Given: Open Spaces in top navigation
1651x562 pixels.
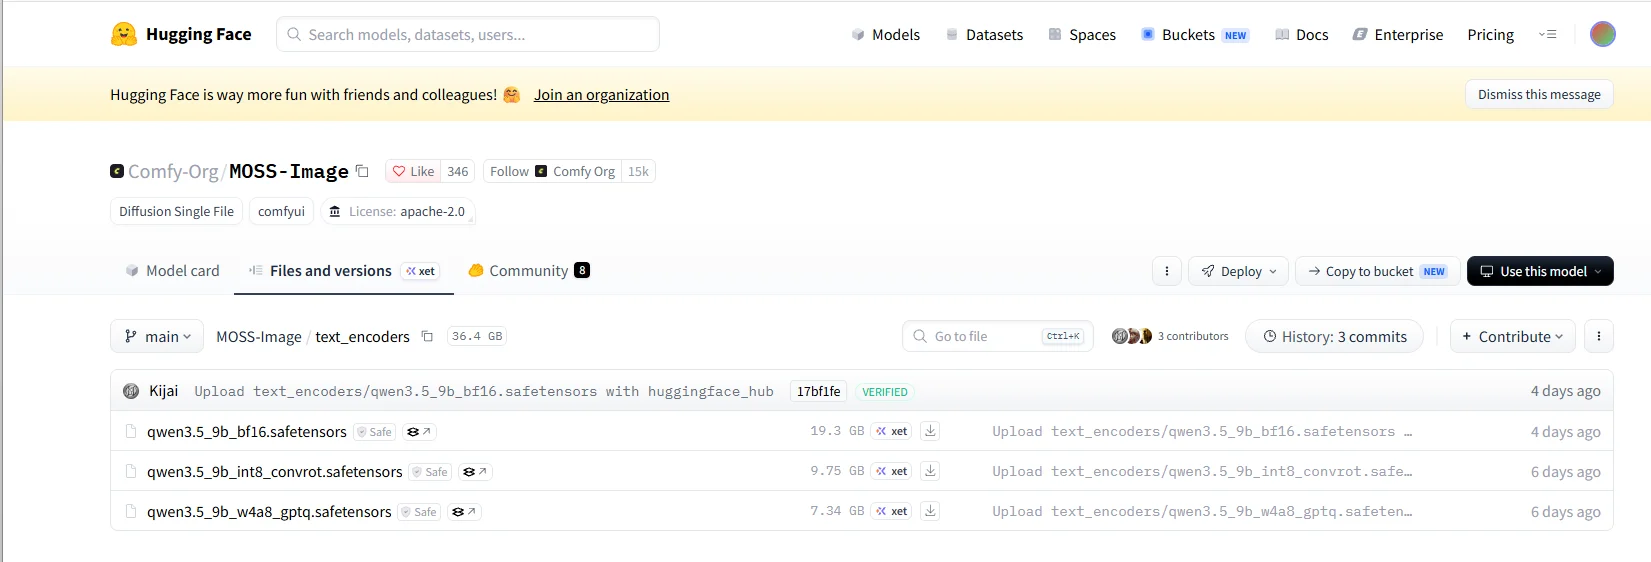Looking at the screenshot, I should (x=1082, y=35).
